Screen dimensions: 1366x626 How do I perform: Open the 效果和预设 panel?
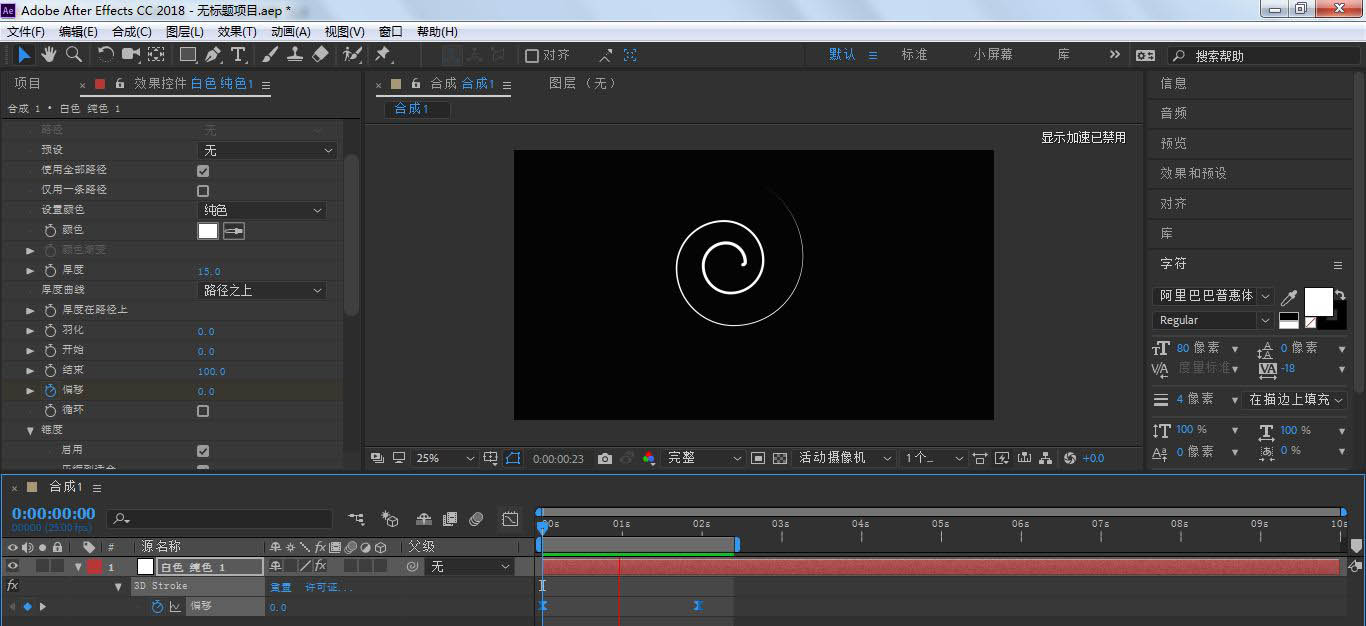[1193, 173]
